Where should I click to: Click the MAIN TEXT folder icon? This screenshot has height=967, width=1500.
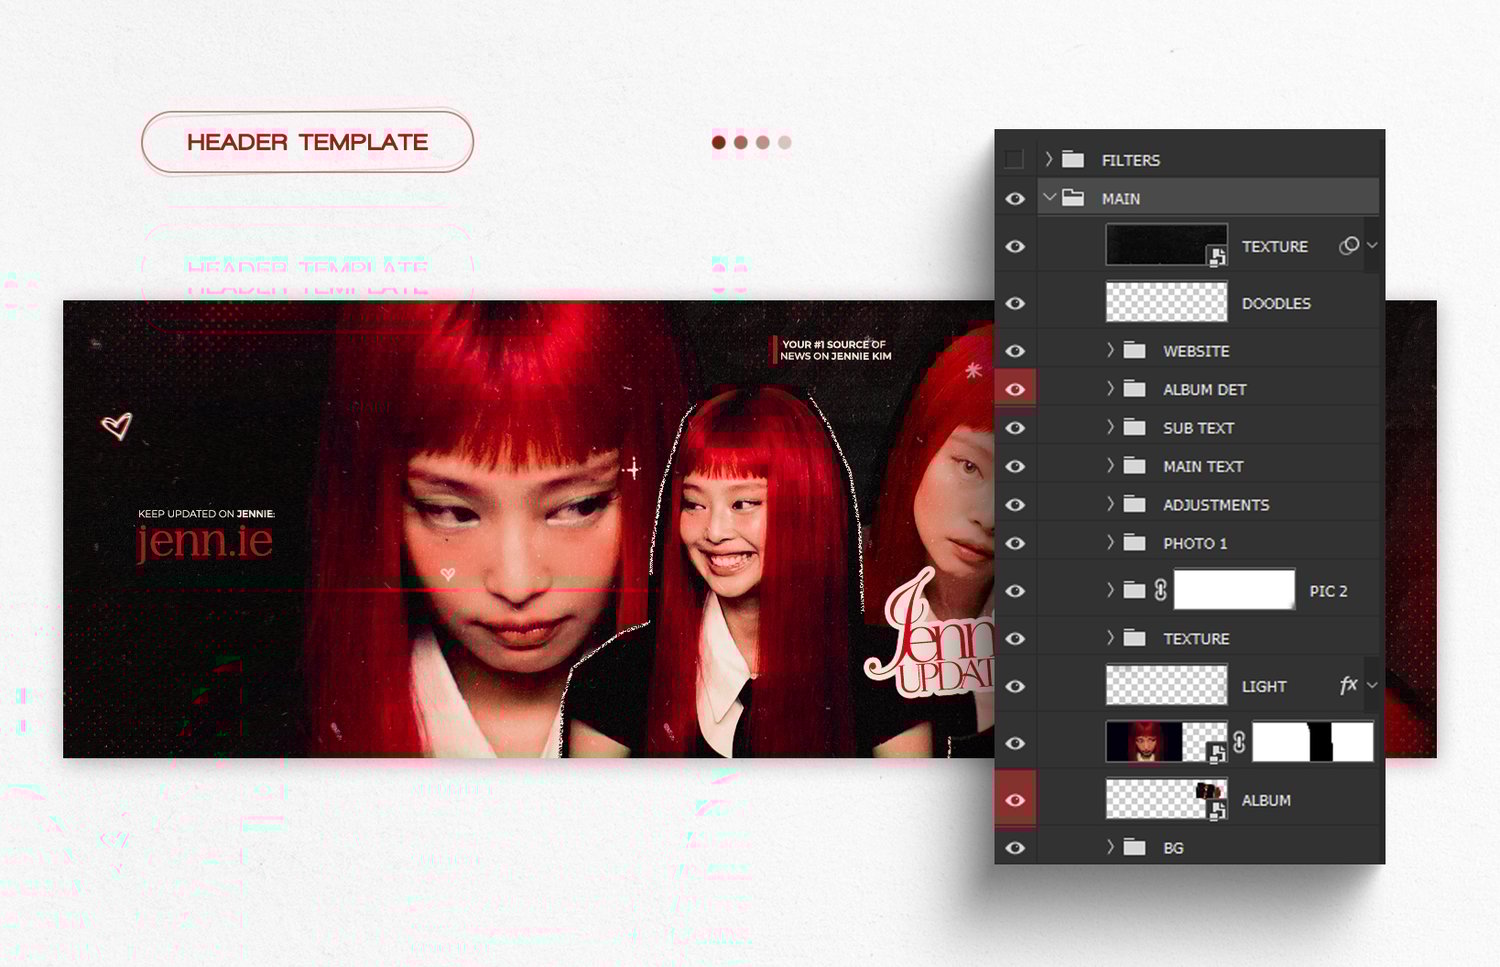pos(1134,465)
